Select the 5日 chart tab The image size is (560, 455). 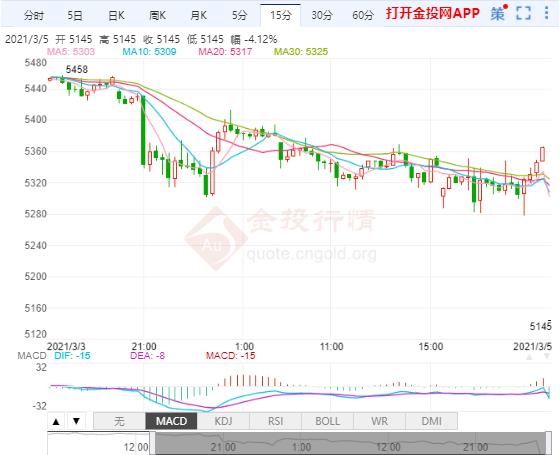point(75,15)
